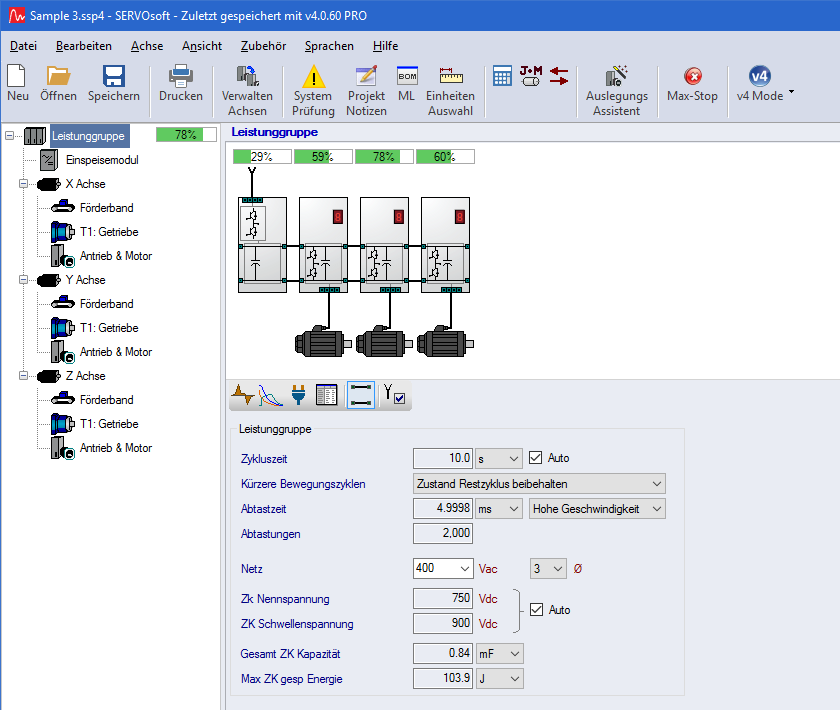Open the Auslegungs Assistent wizard
Screen dimensions: 840x710
click(616, 77)
